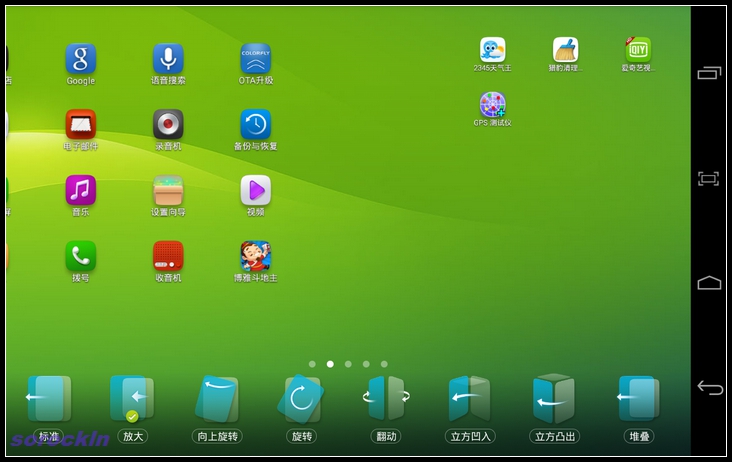Click the 堆叠 label button
Screen dimensions: 732x462
click(639, 436)
